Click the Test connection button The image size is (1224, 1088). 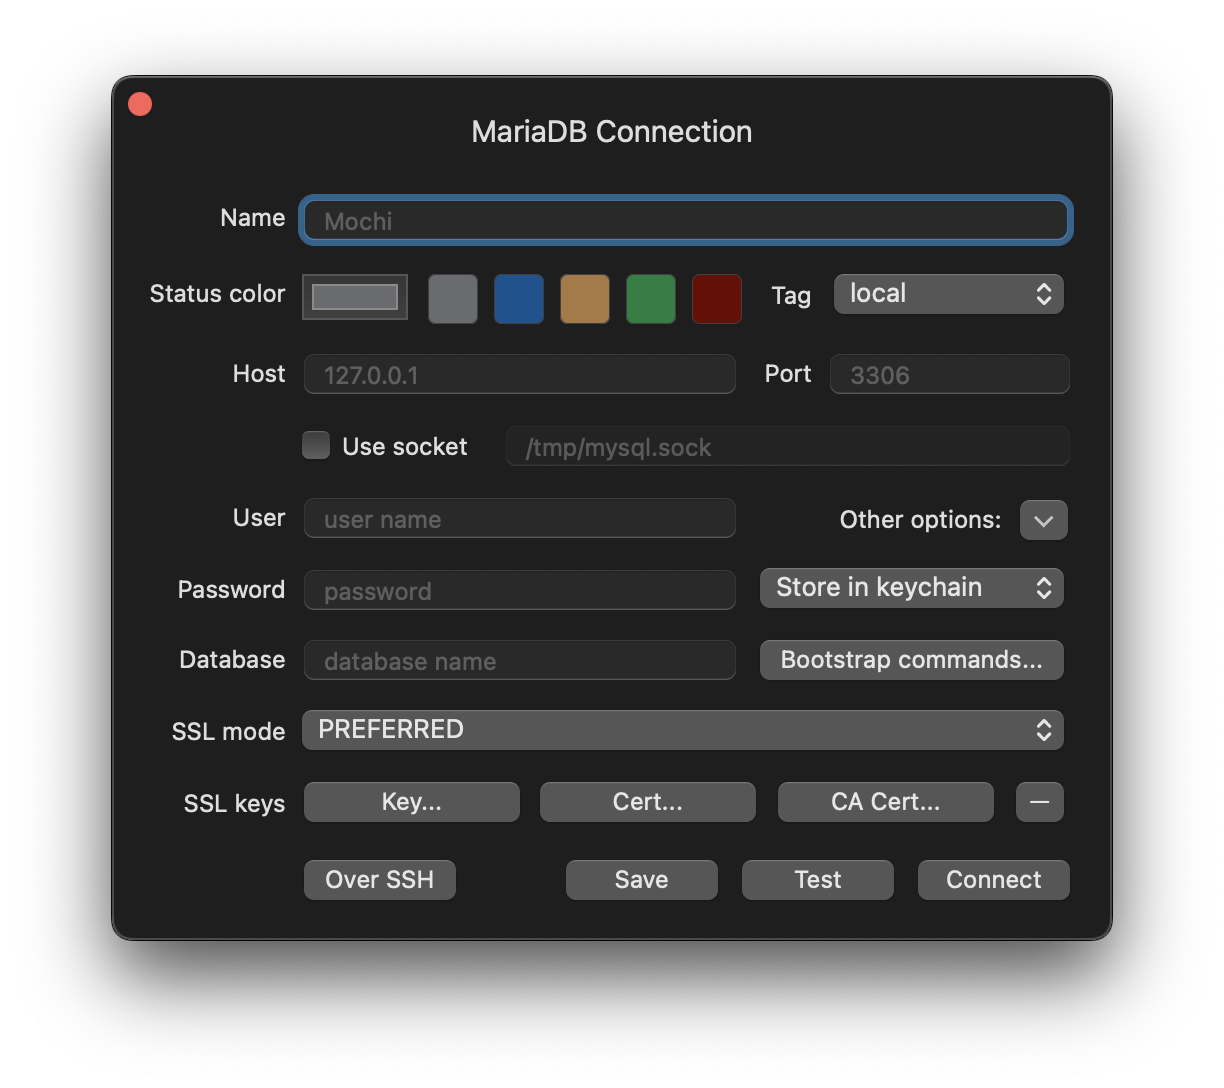[x=817, y=880]
